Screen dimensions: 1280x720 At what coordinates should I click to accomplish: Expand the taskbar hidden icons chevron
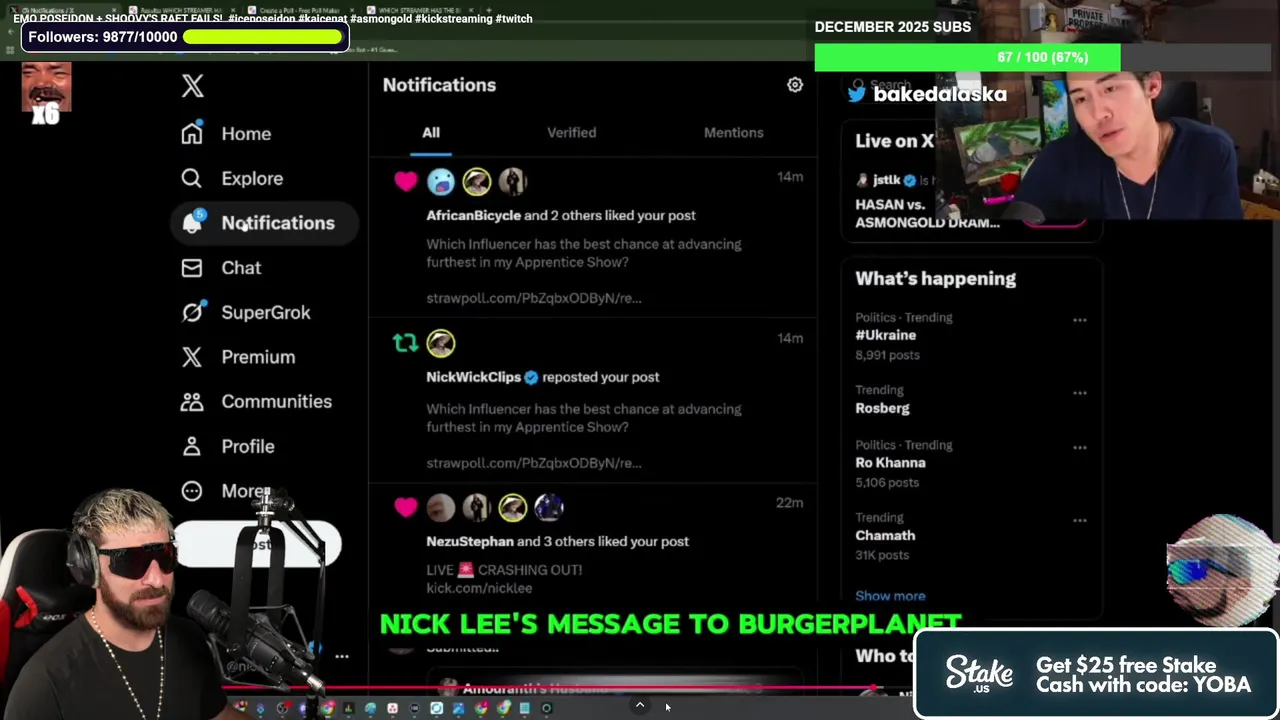click(640, 706)
